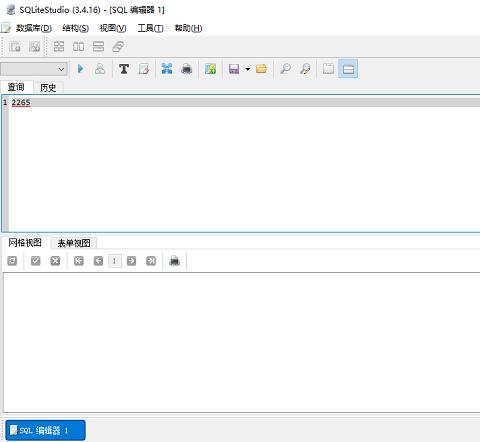Click the next page arrow in grid toolbar

(x=131, y=261)
